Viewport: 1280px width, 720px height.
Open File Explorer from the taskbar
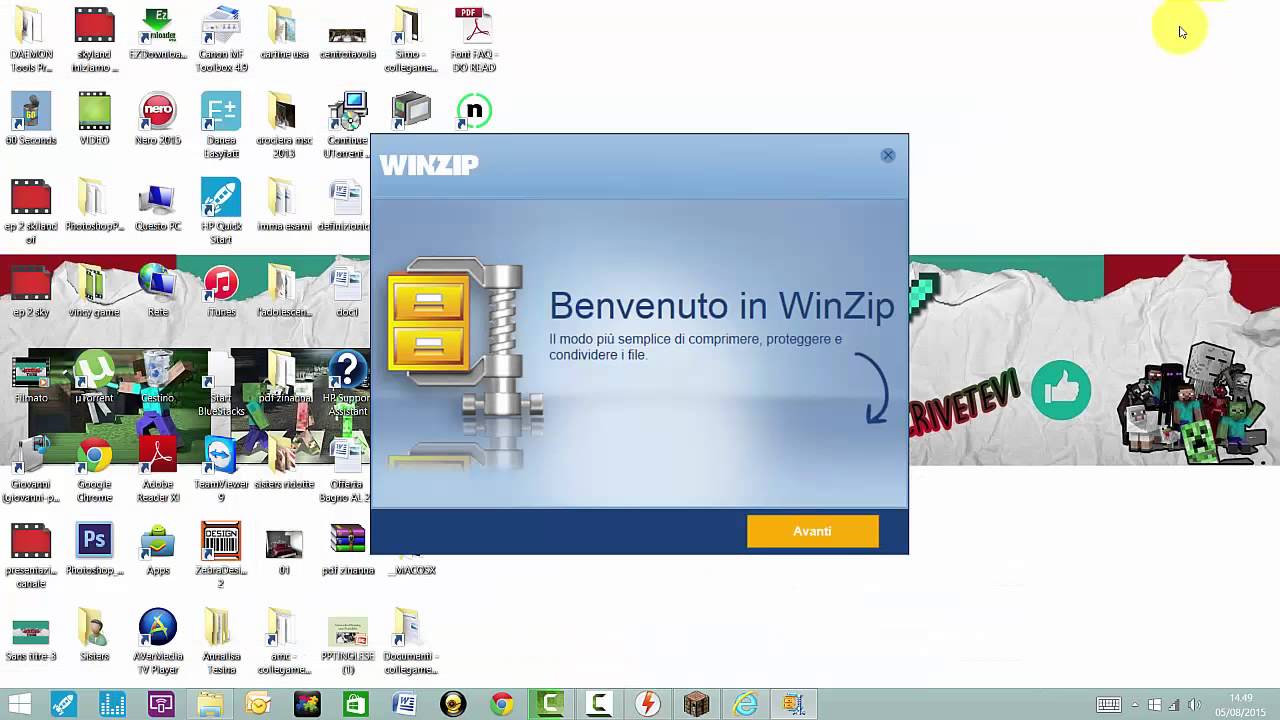pos(209,704)
